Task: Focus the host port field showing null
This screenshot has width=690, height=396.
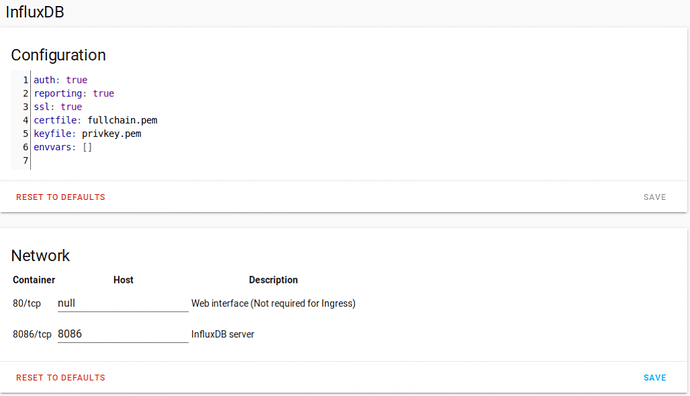Action: click(123, 304)
